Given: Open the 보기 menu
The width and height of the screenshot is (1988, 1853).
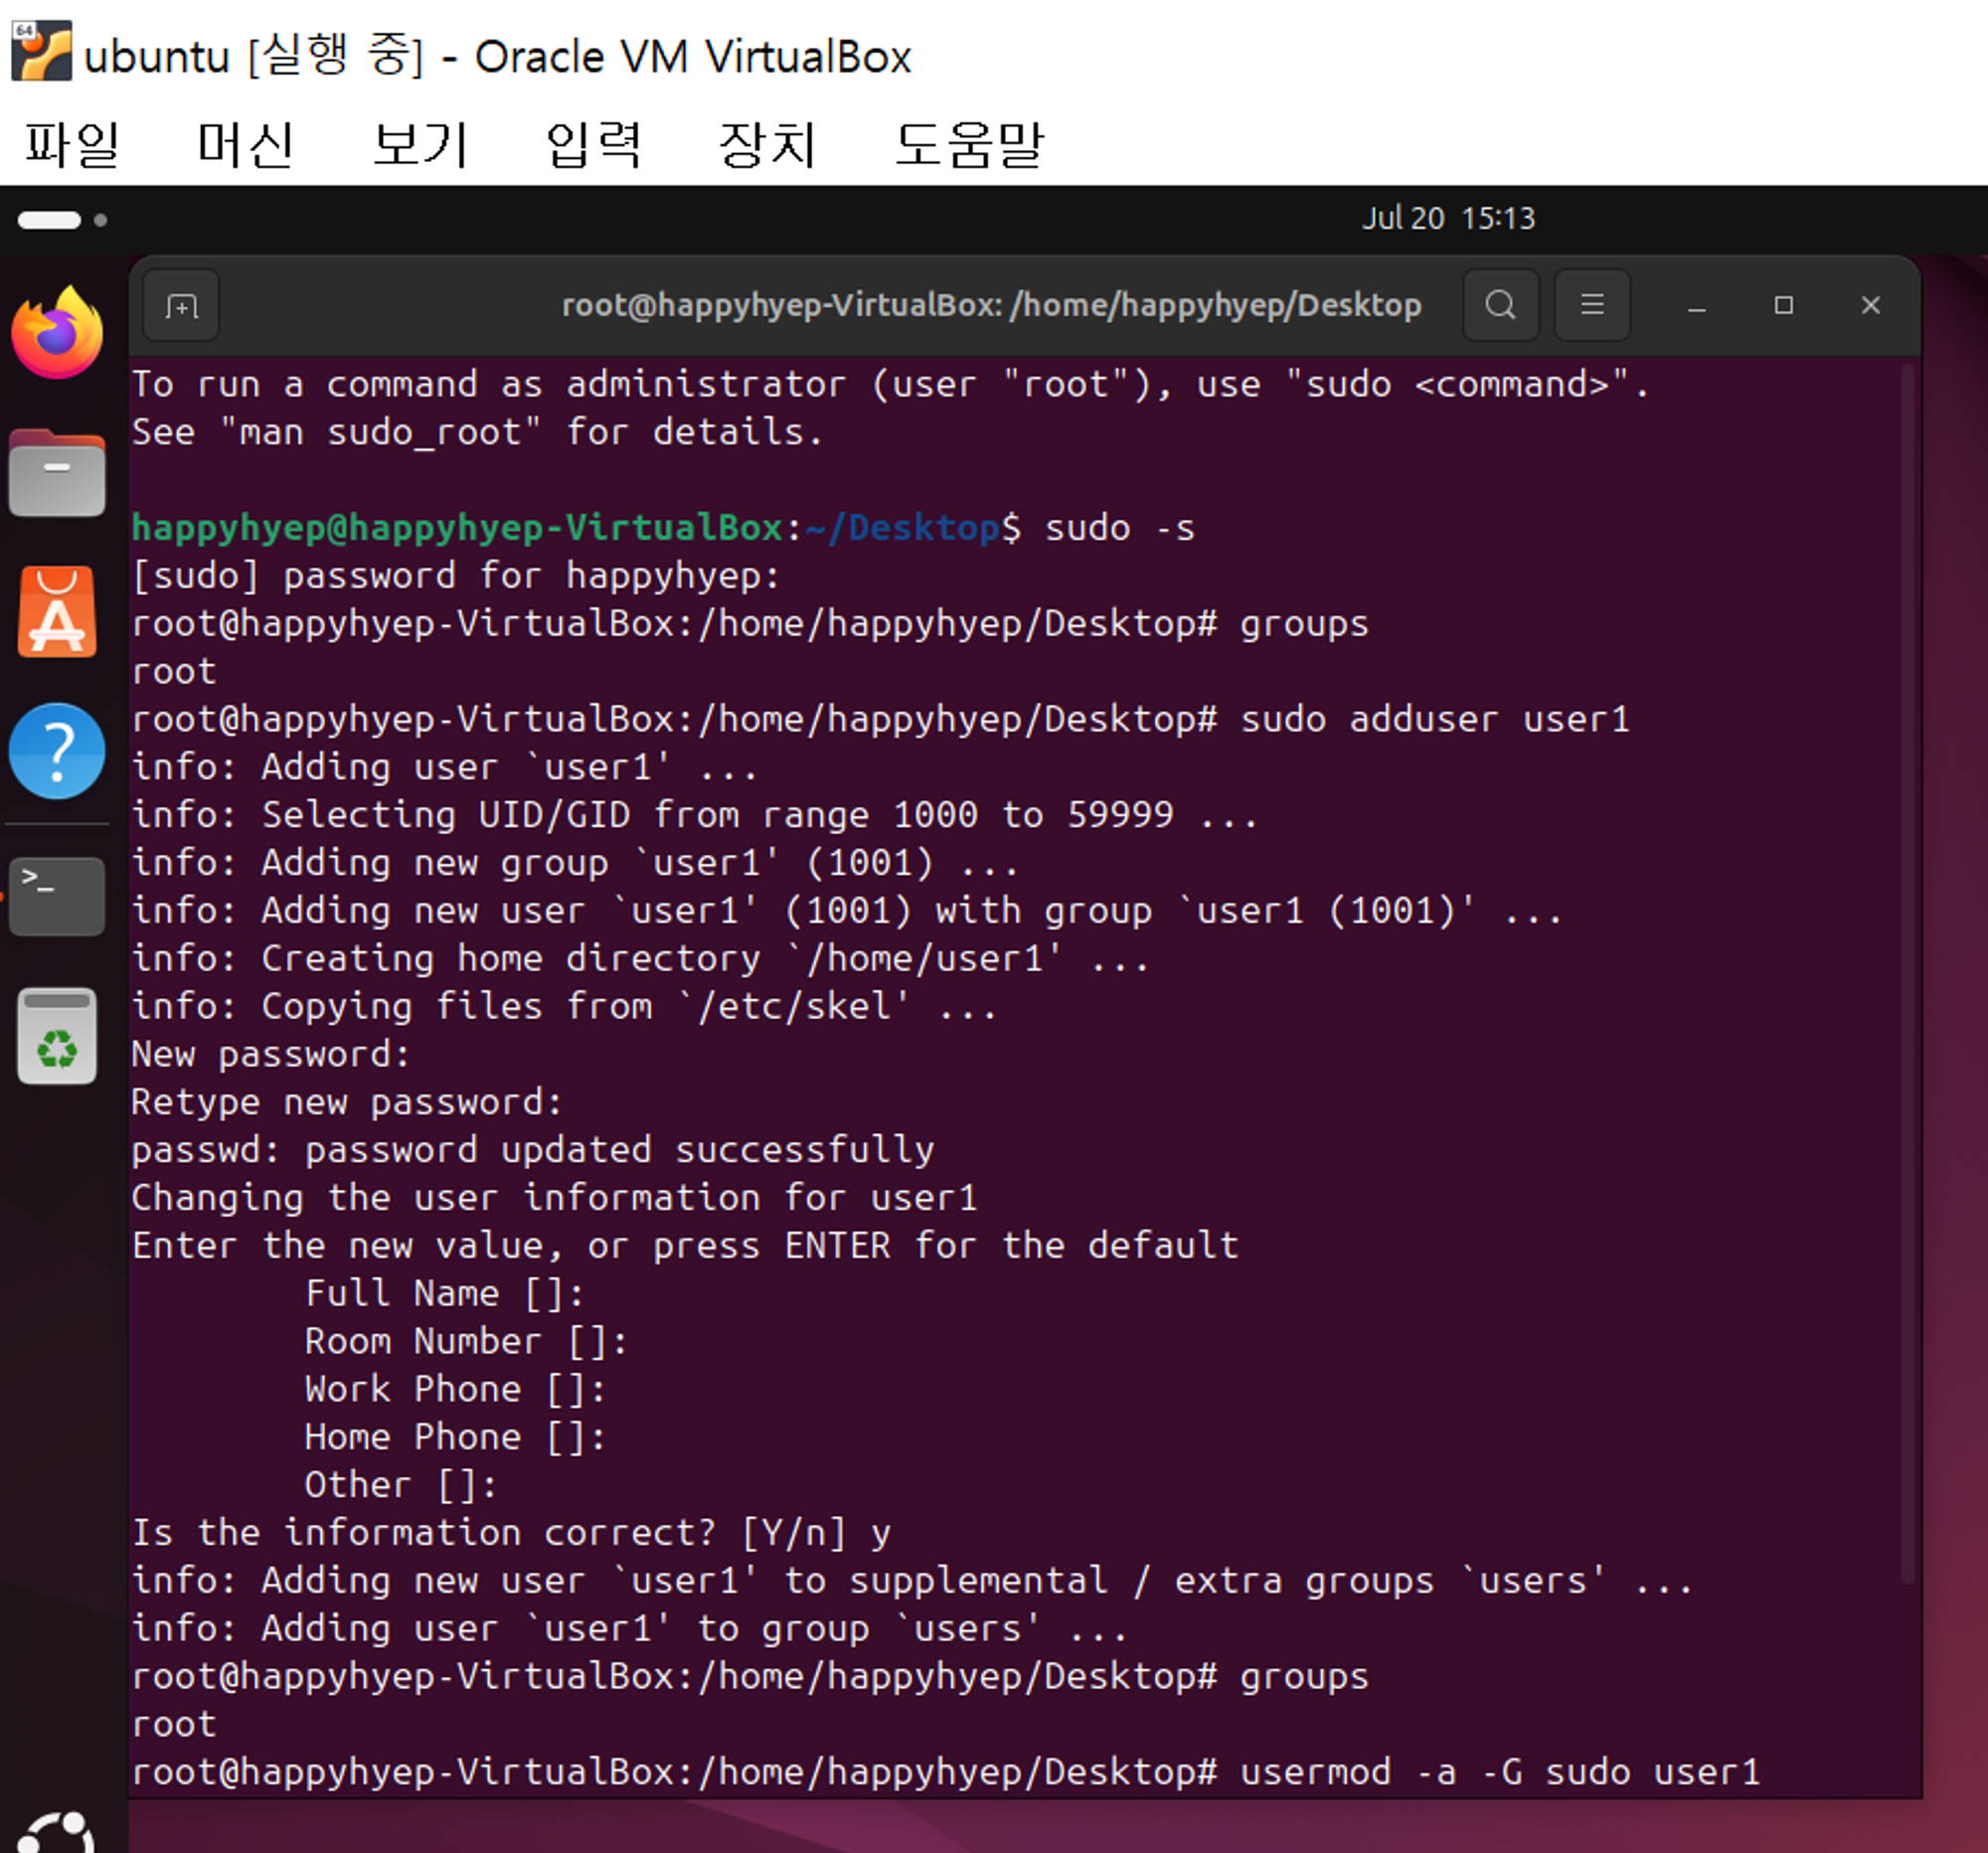Looking at the screenshot, I should pyautogui.click(x=420, y=145).
